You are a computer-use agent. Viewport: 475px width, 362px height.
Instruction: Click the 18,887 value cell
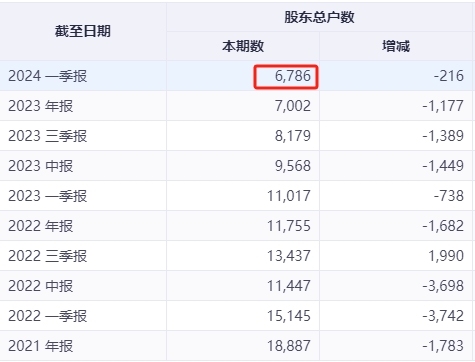coord(289,346)
